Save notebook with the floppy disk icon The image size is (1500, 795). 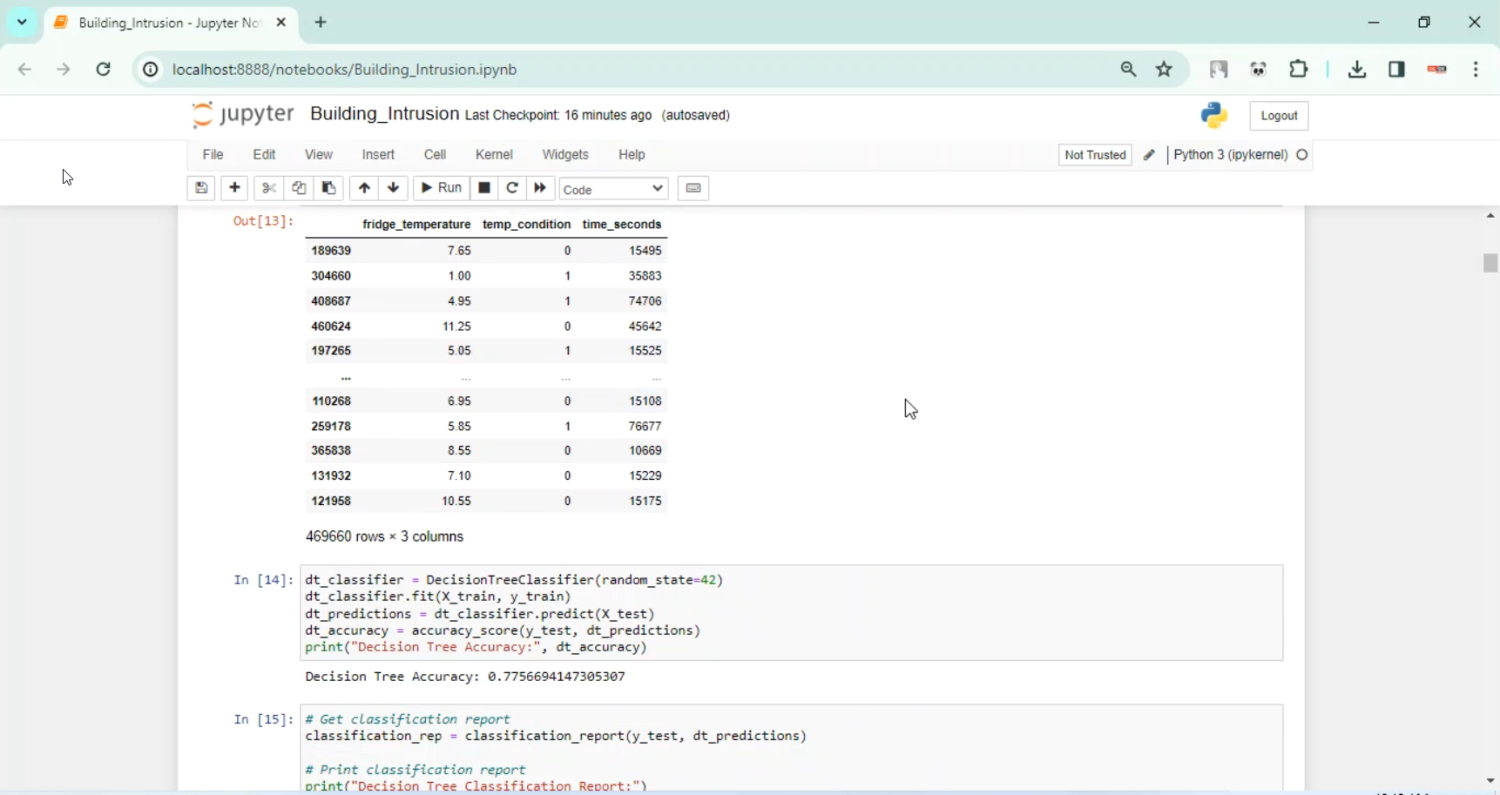(x=201, y=188)
